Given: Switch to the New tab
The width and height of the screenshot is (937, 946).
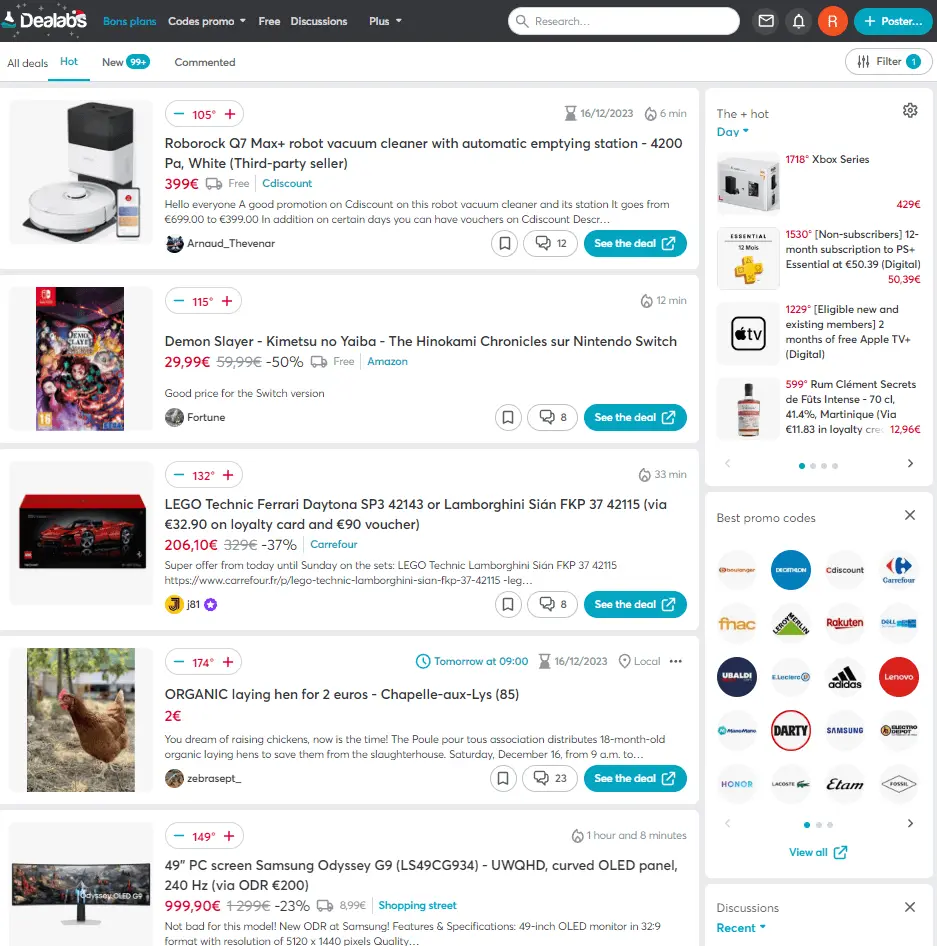Looking at the screenshot, I should pyautogui.click(x=125, y=62).
